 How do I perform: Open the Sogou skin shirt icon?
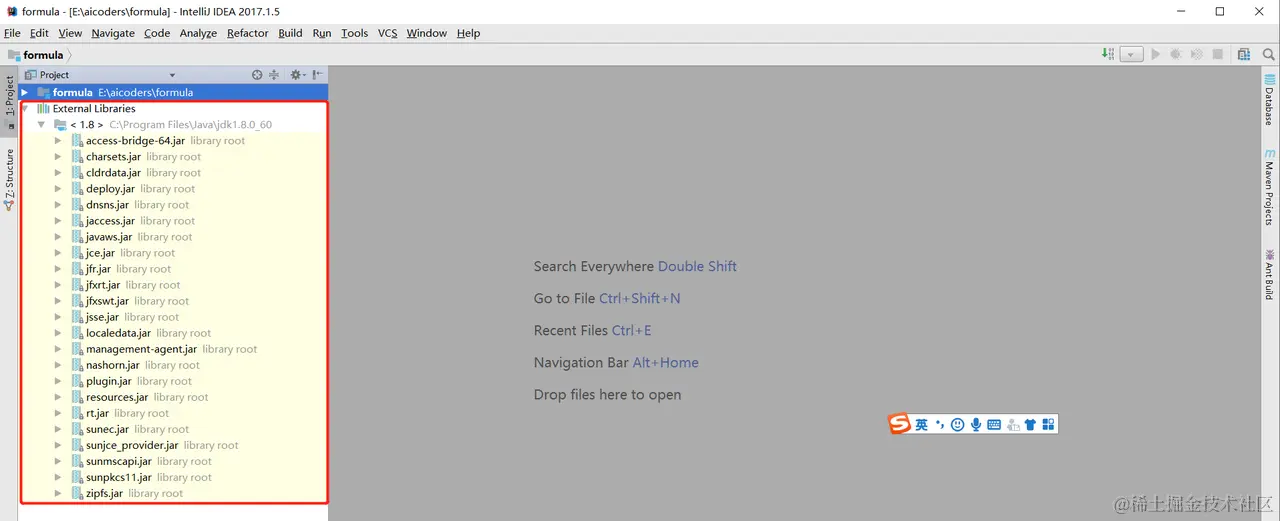click(x=1031, y=425)
